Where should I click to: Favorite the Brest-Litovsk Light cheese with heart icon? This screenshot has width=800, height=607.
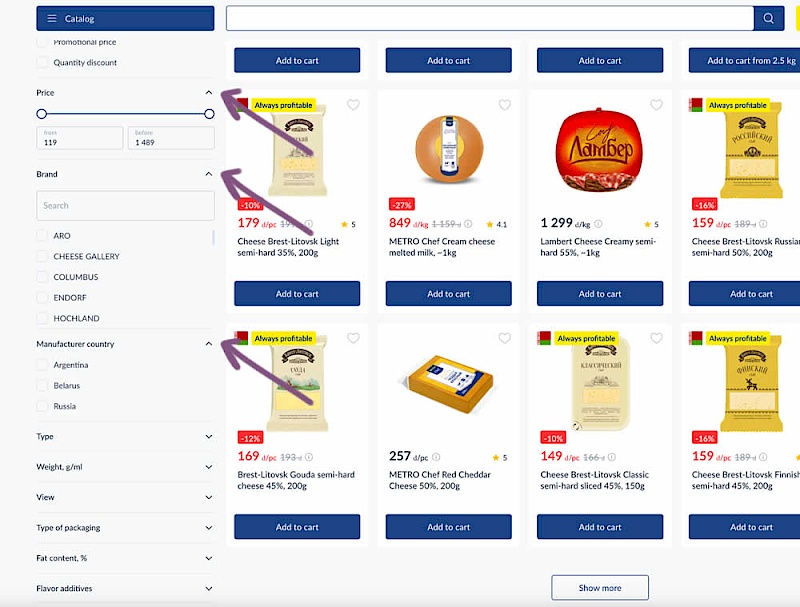(x=353, y=105)
